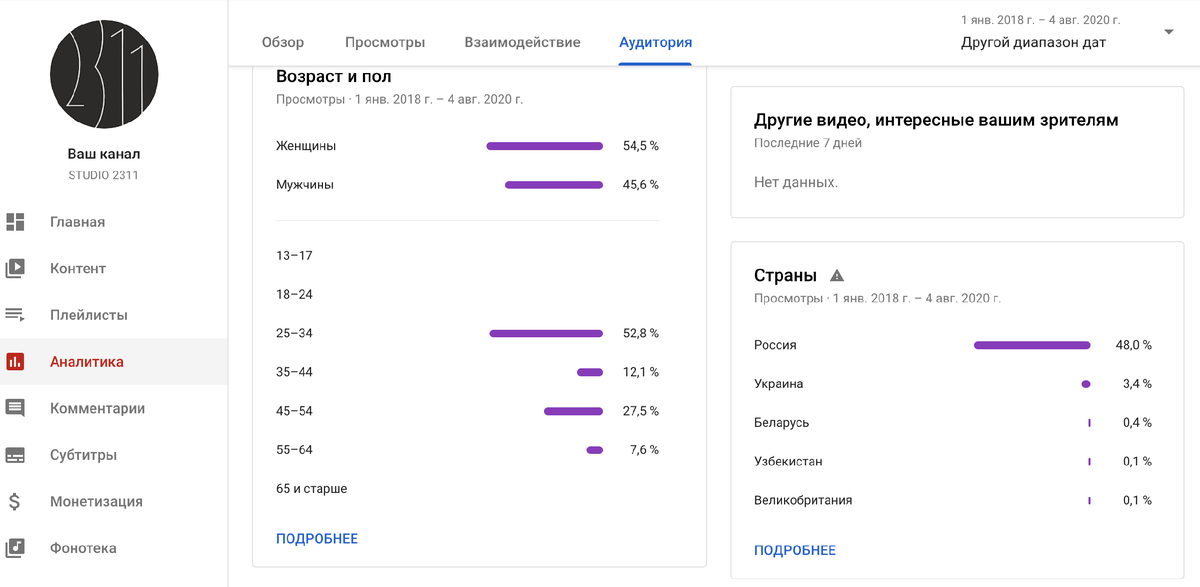Click the Возраст и пол heading
This screenshot has width=1200, height=587.
tap(334, 77)
